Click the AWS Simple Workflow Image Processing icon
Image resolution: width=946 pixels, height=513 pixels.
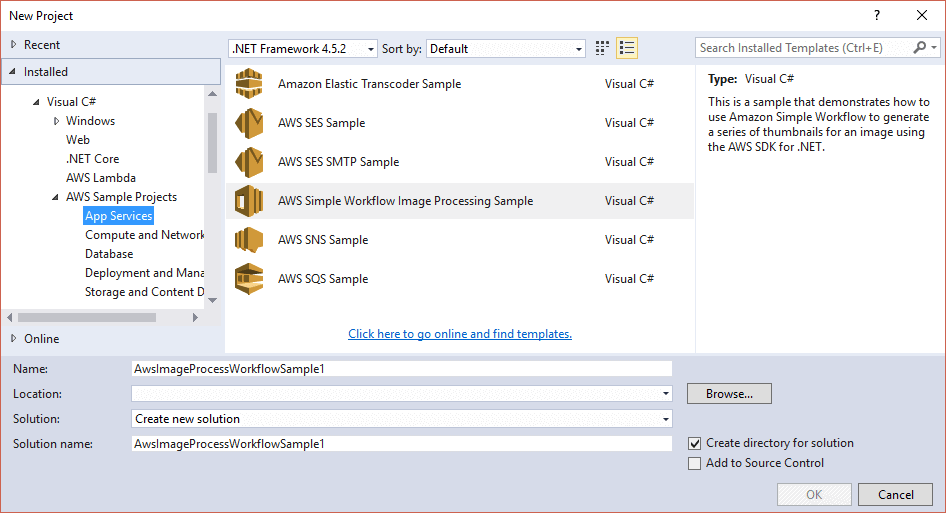pos(249,201)
